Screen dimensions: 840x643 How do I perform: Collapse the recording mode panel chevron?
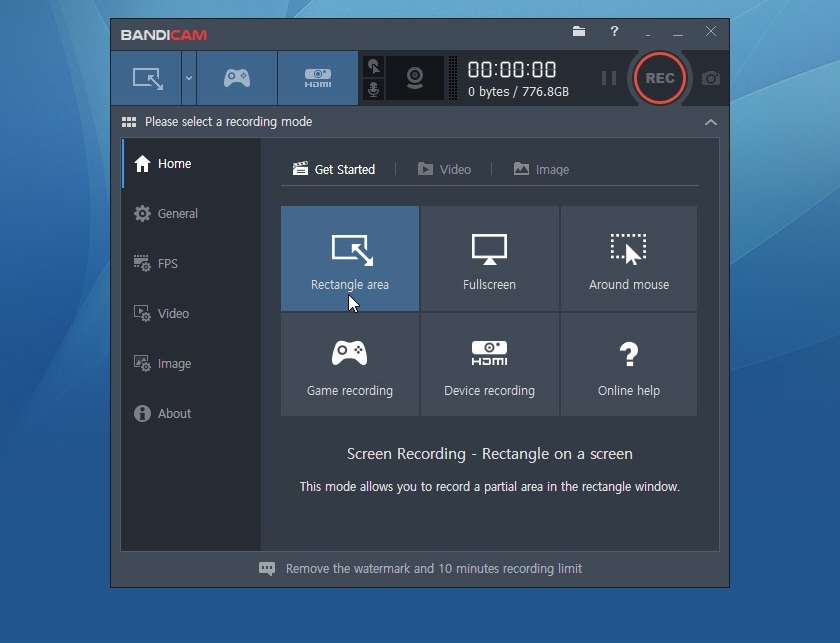pyautogui.click(x=710, y=122)
